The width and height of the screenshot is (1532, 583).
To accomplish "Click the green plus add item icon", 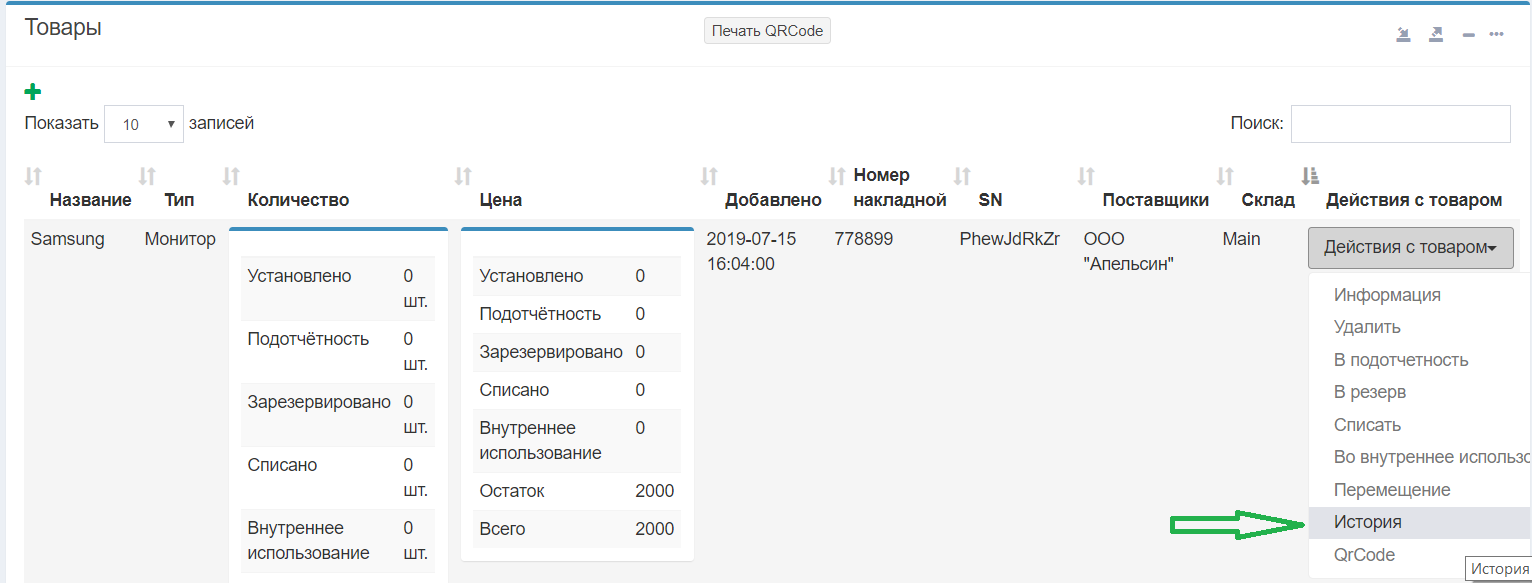I will coord(33,92).
